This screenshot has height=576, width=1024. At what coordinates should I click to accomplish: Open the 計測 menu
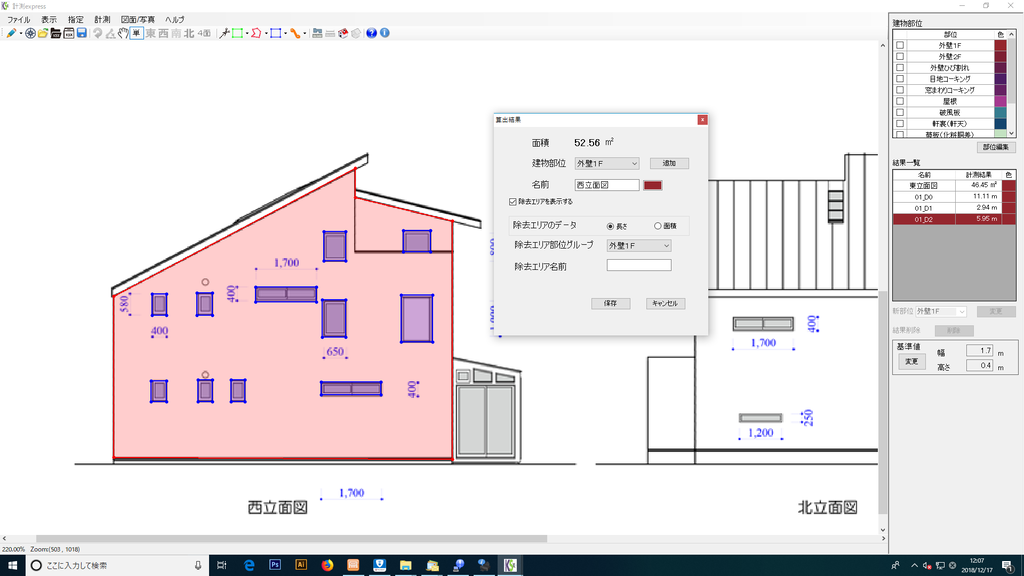(x=102, y=20)
